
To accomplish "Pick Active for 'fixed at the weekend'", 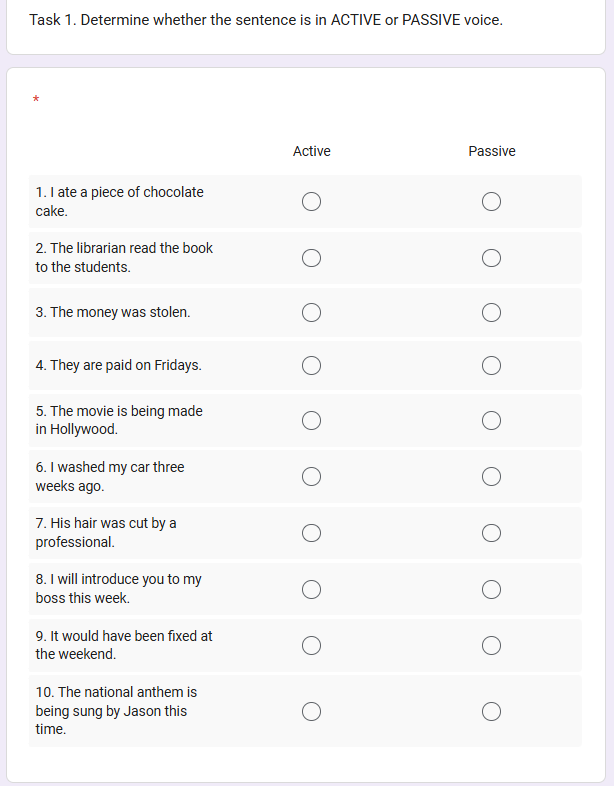I will click(x=311, y=645).
